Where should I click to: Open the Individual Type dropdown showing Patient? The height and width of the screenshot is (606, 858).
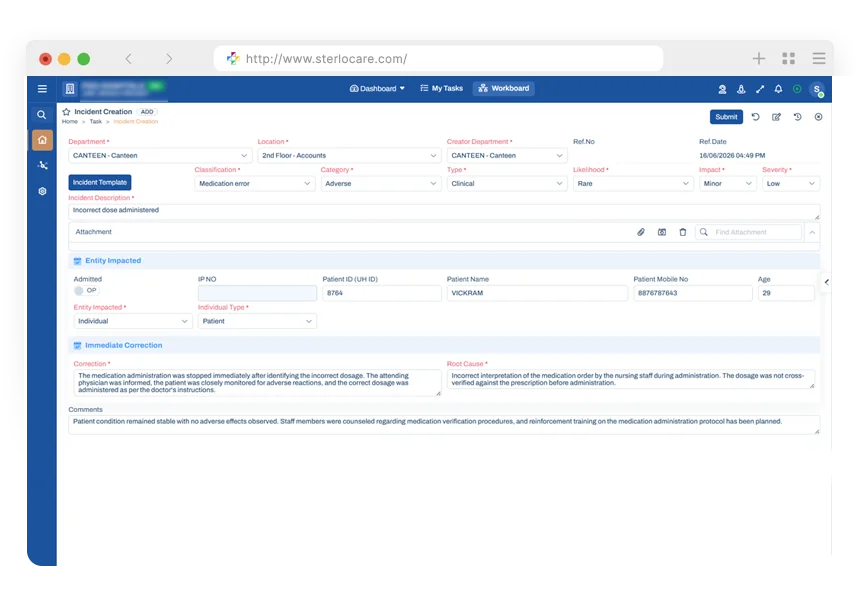click(257, 321)
